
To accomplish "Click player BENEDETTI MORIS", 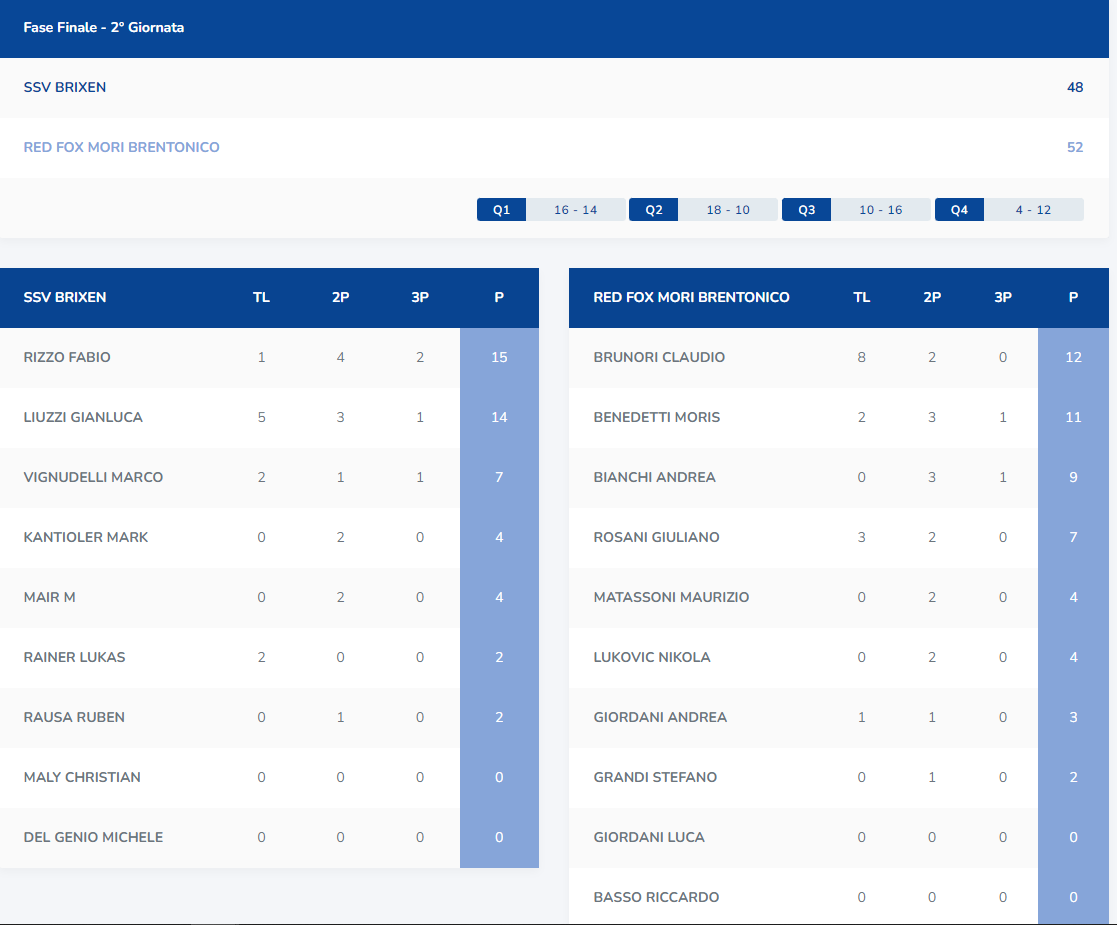I will click(x=656, y=417).
